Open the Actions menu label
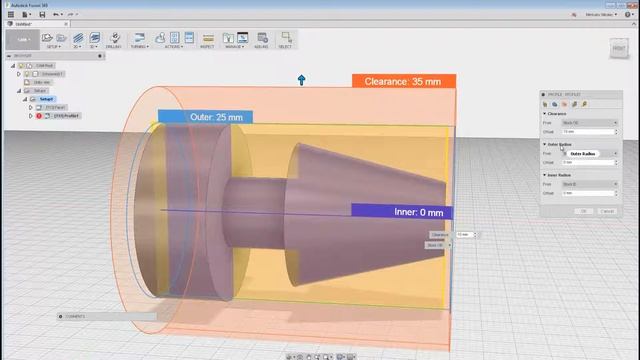Screen dimensions: 640x360 click(x=174, y=47)
